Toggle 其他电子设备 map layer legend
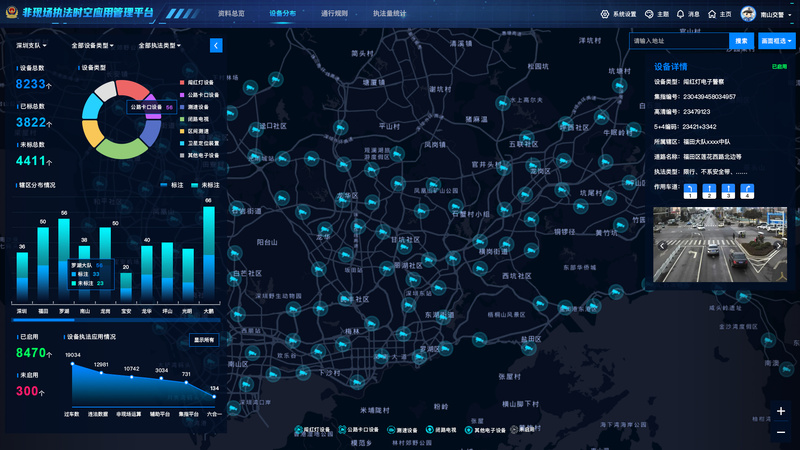 pos(485,430)
